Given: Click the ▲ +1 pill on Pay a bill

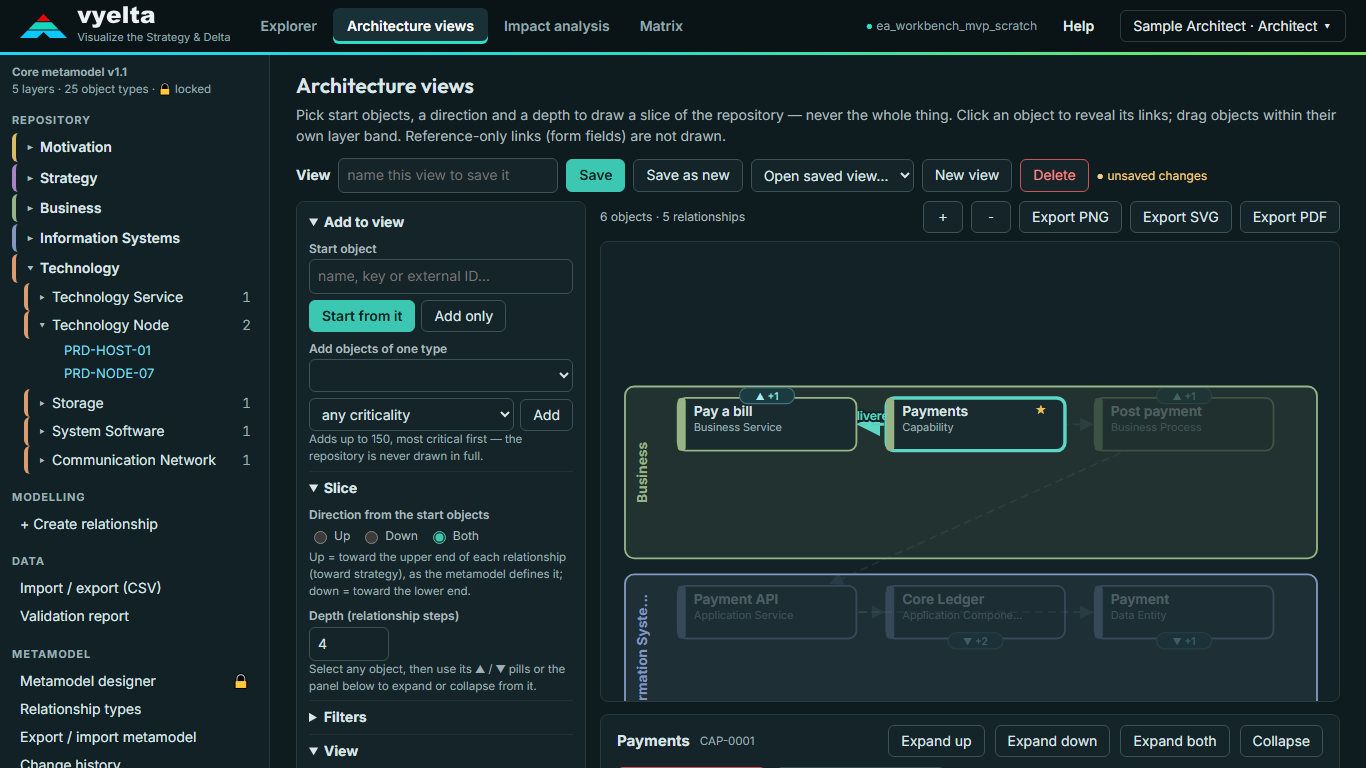Looking at the screenshot, I should click(767, 396).
